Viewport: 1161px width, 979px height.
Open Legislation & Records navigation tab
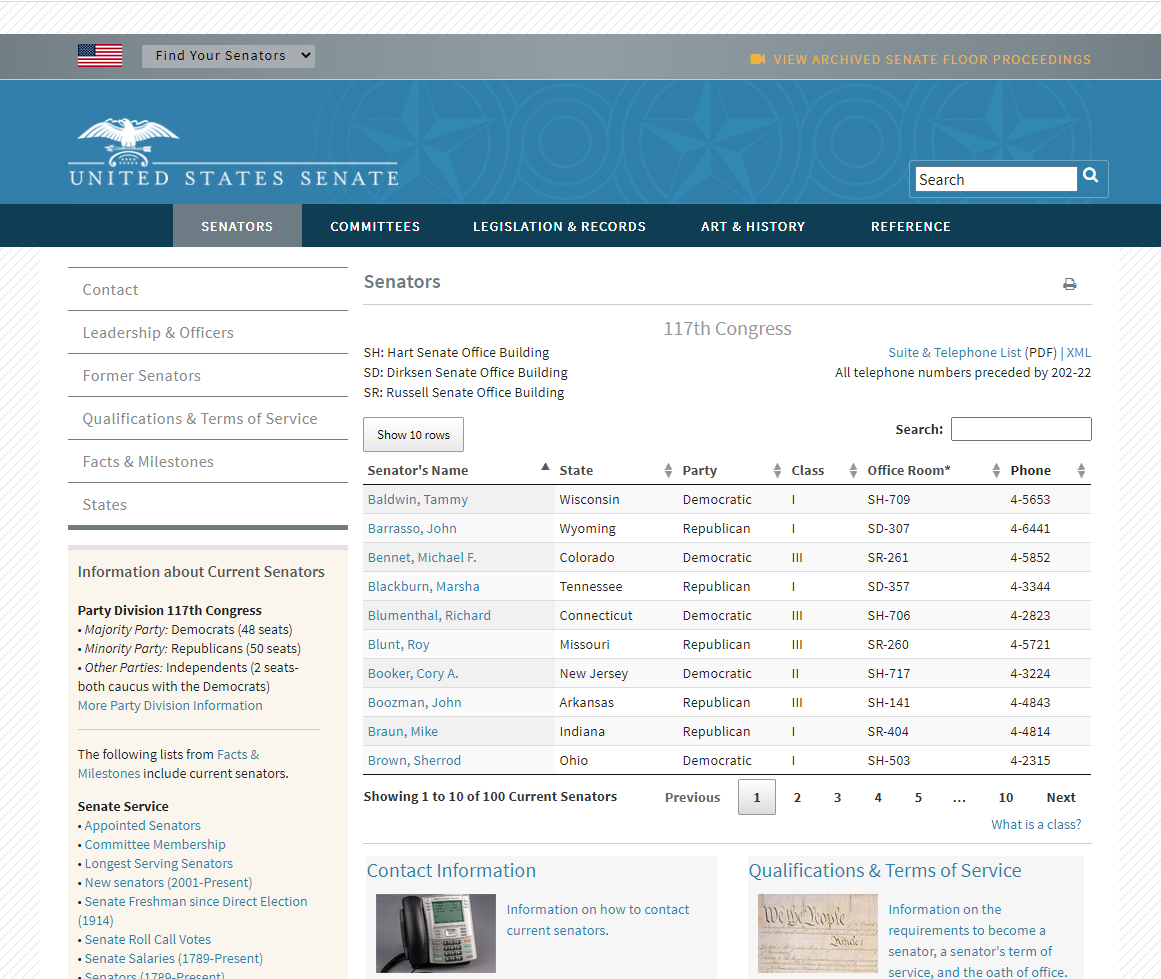coord(560,226)
